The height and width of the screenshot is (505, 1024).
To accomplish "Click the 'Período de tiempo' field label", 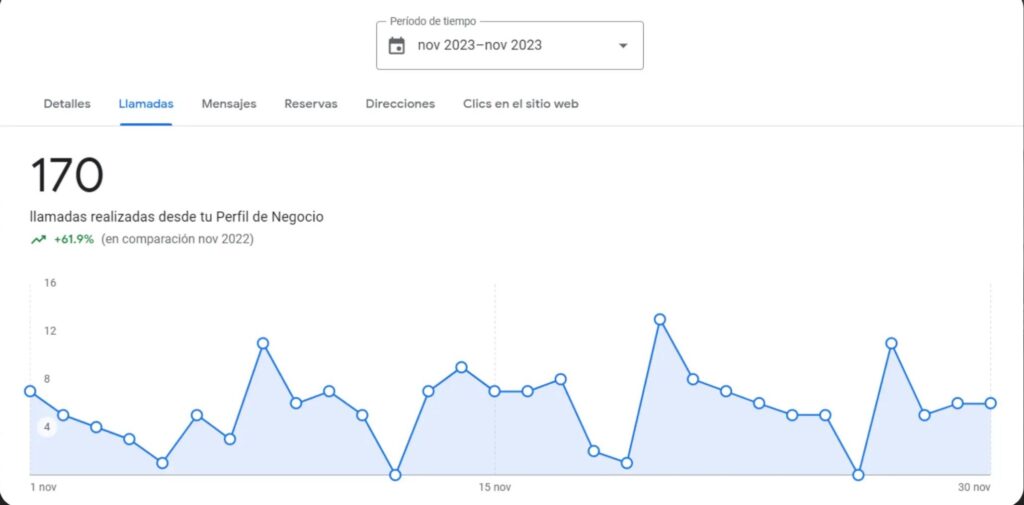I will click(433, 22).
